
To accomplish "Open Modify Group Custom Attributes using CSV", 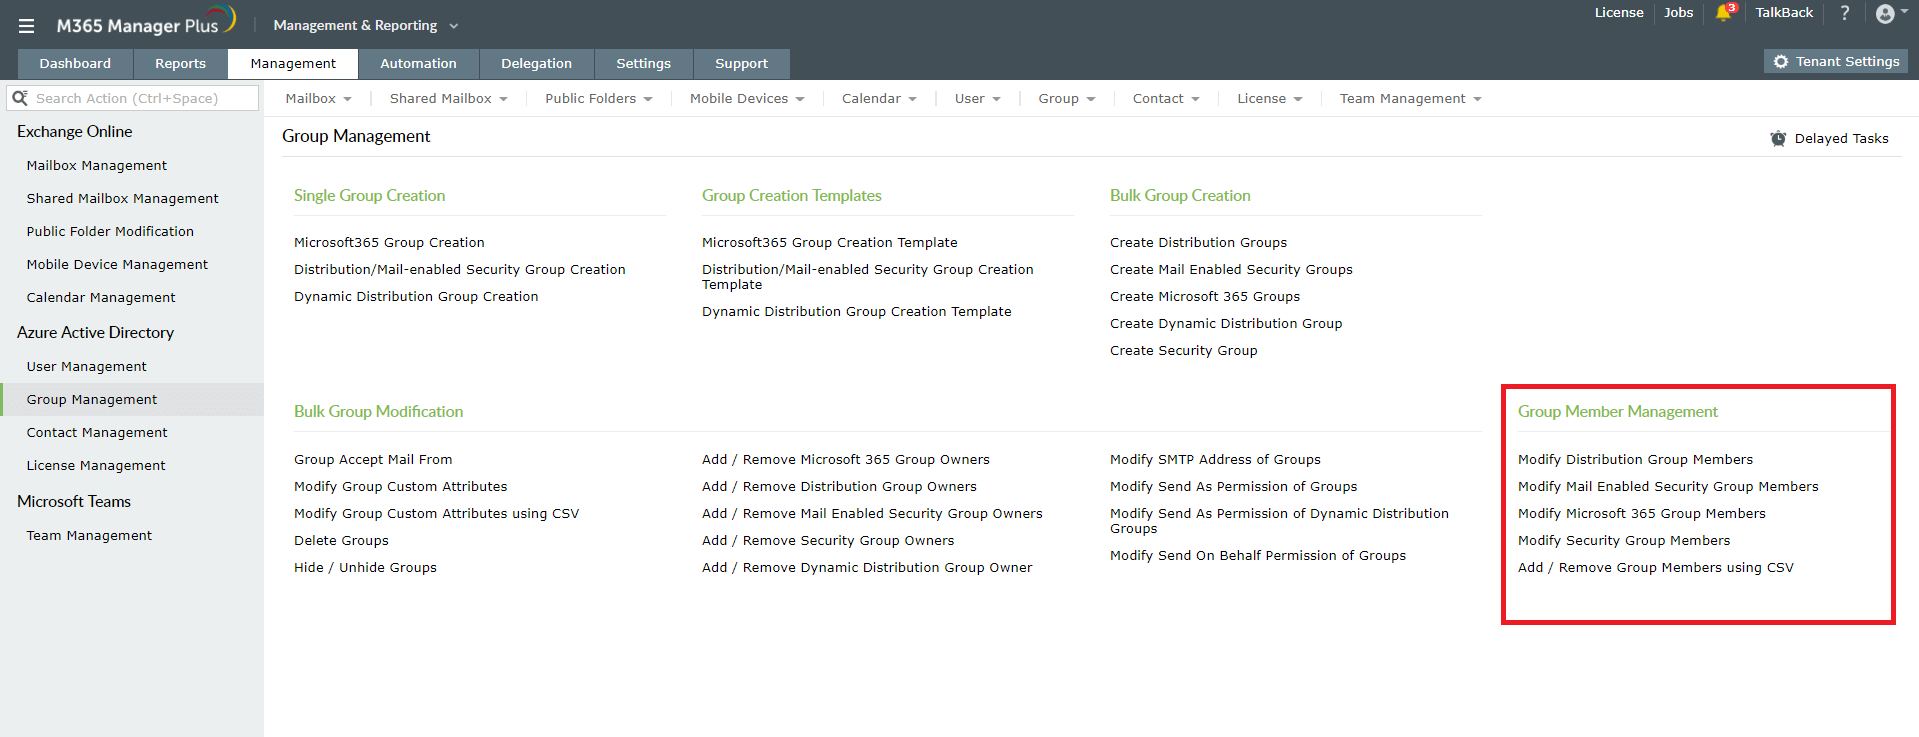I will [437, 513].
